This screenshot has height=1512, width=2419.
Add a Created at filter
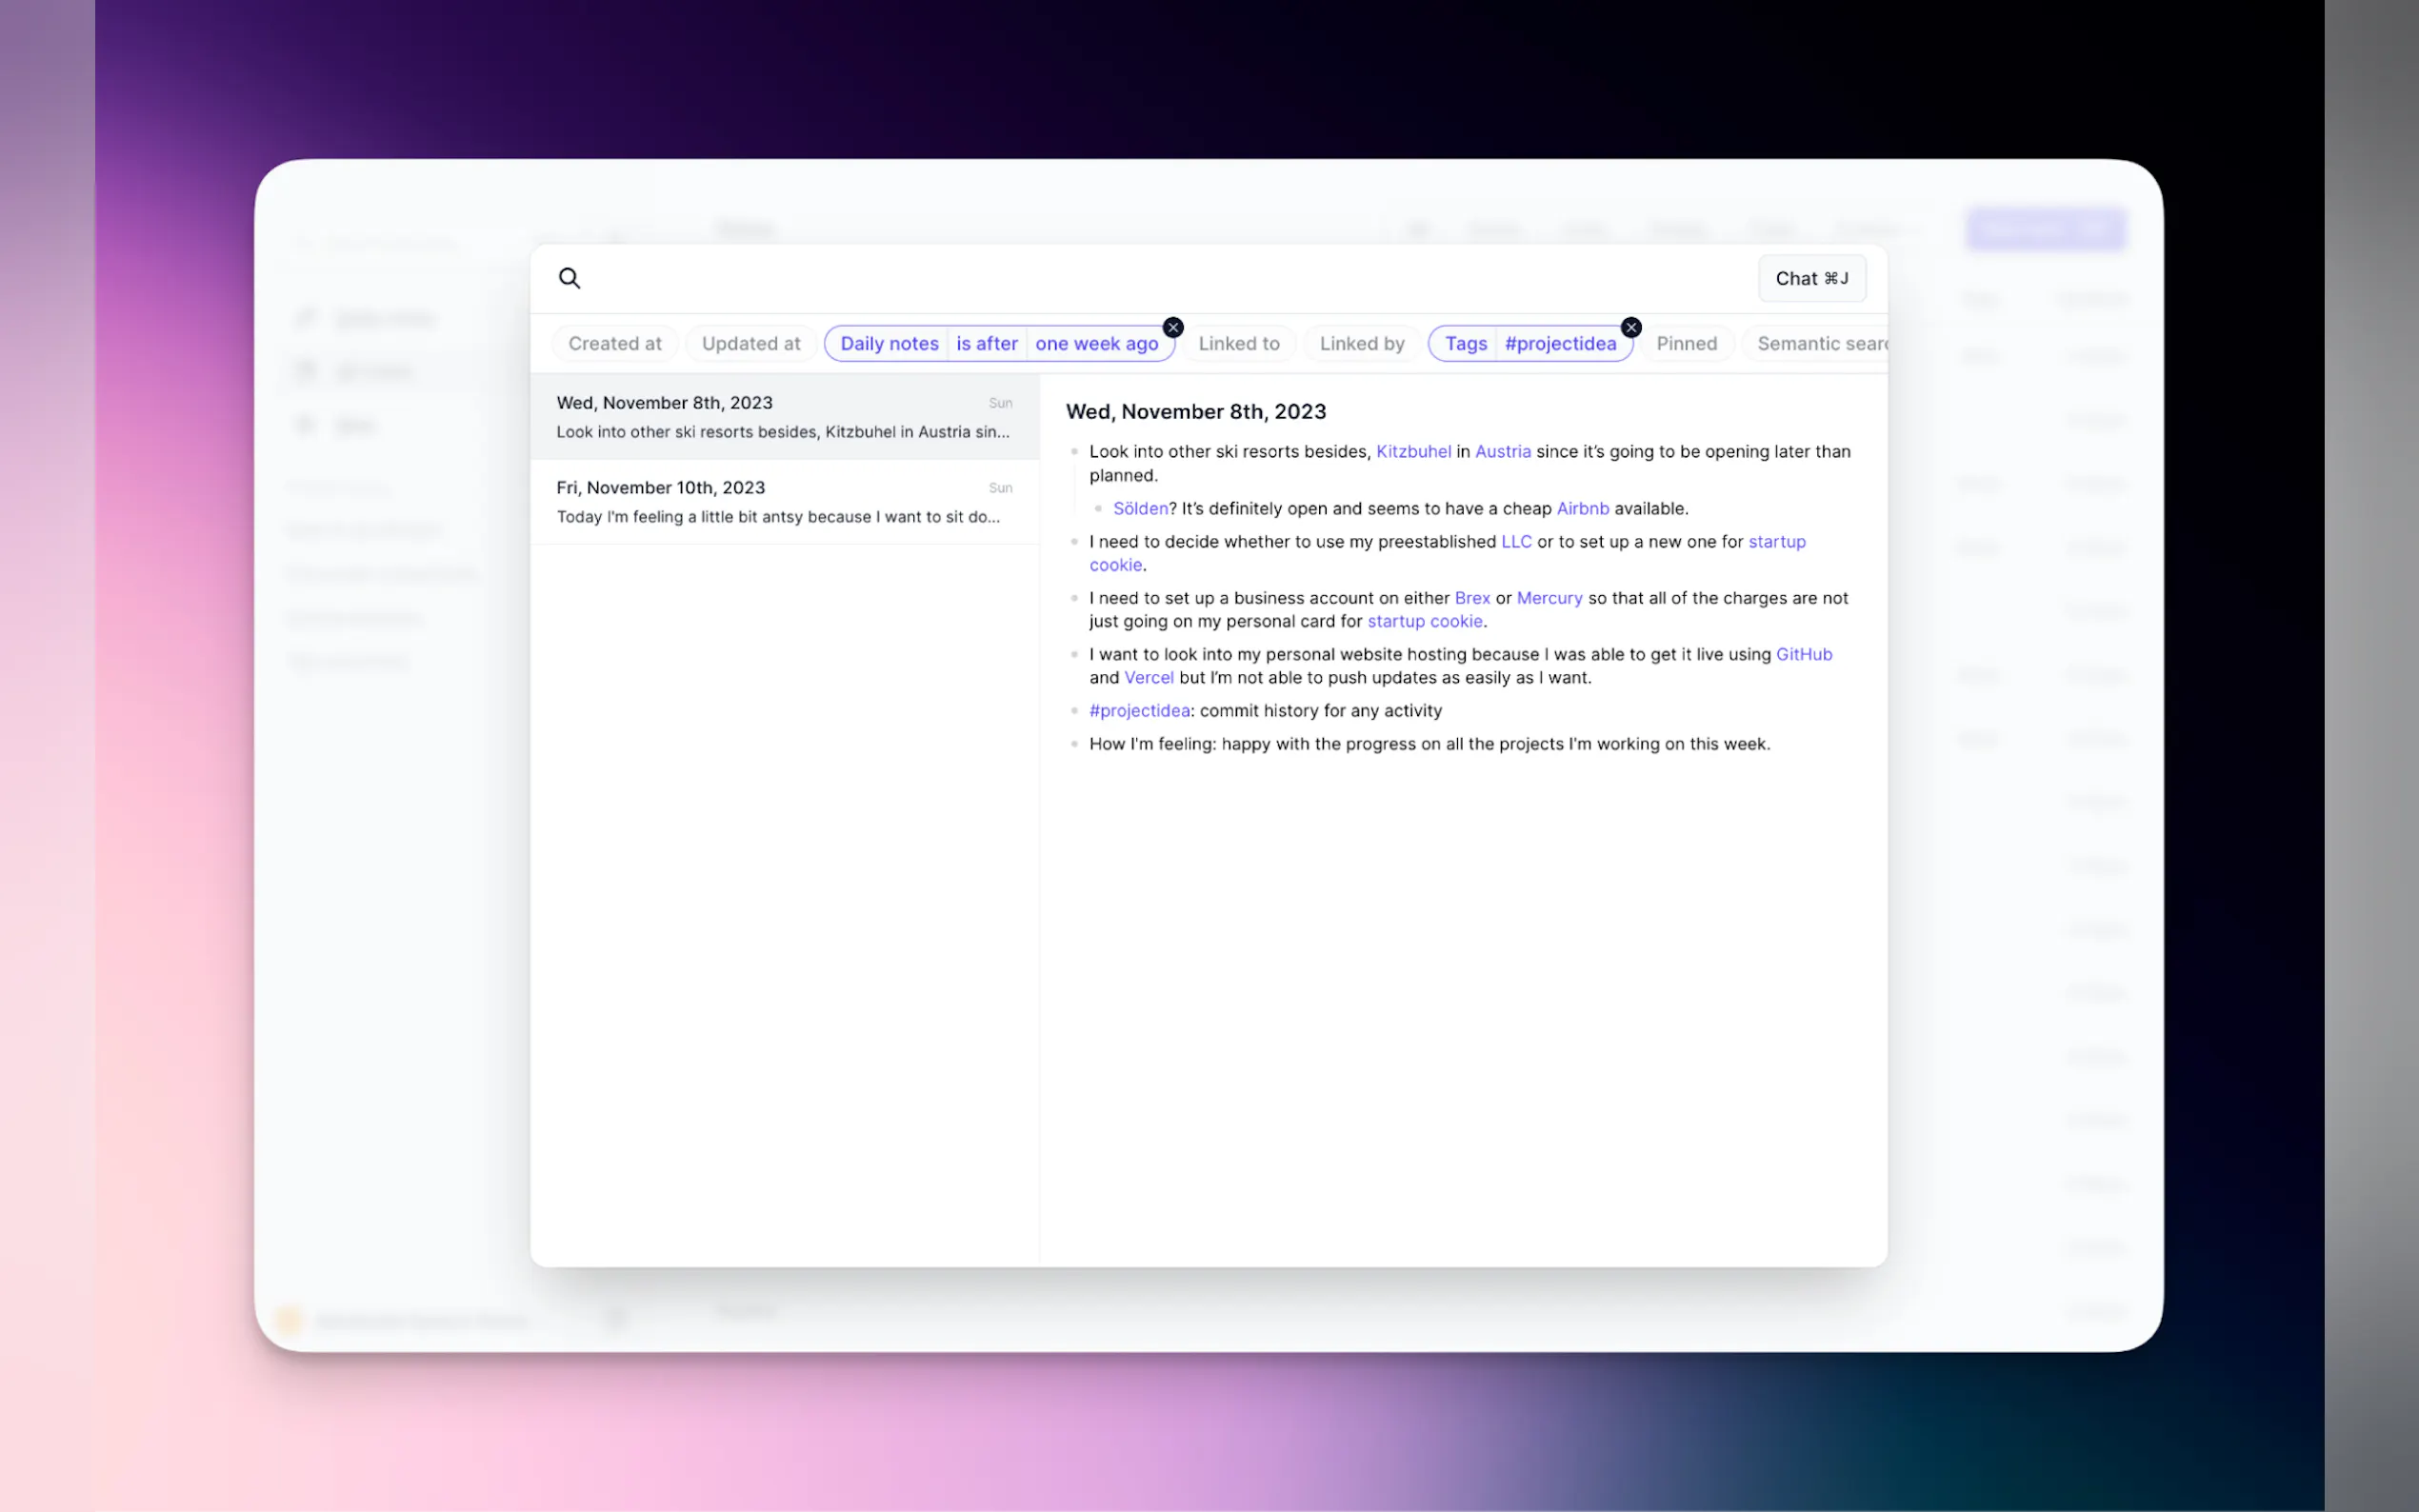pos(614,343)
